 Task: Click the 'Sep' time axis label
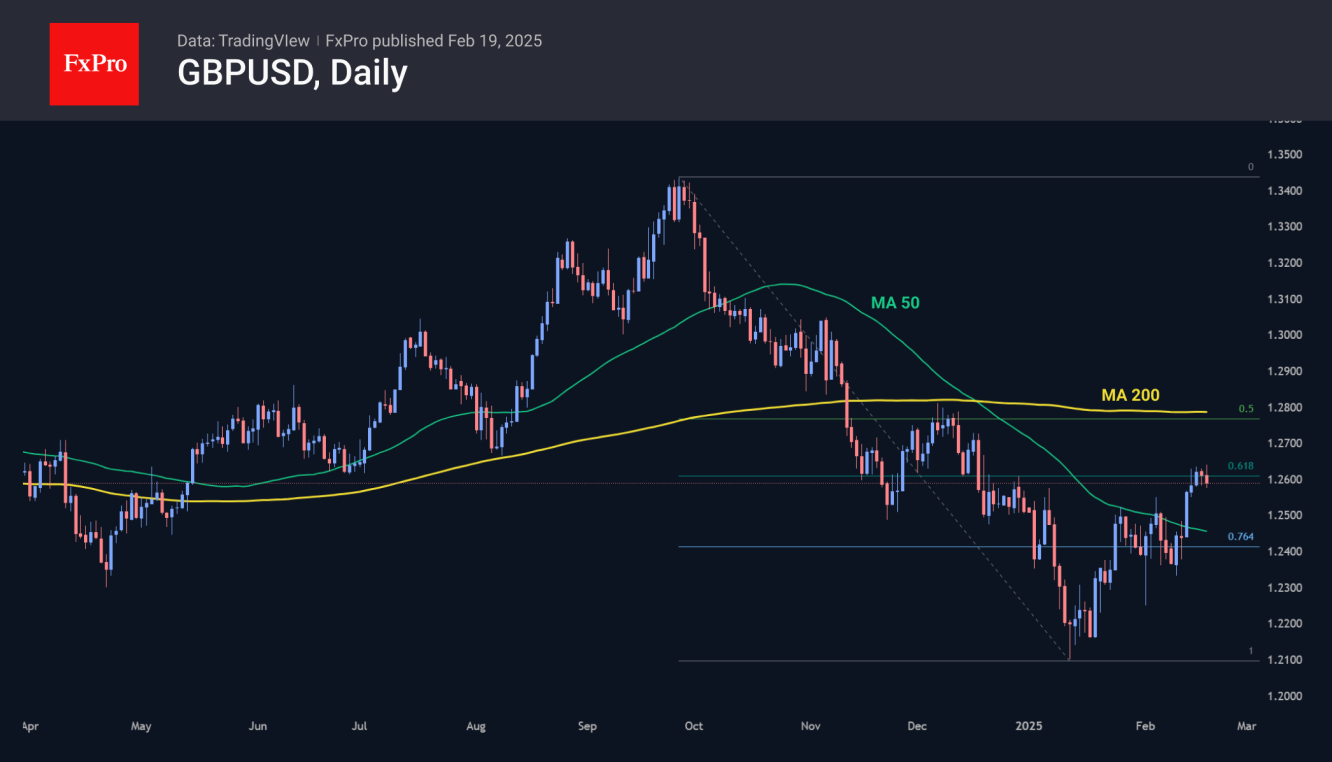tap(587, 726)
